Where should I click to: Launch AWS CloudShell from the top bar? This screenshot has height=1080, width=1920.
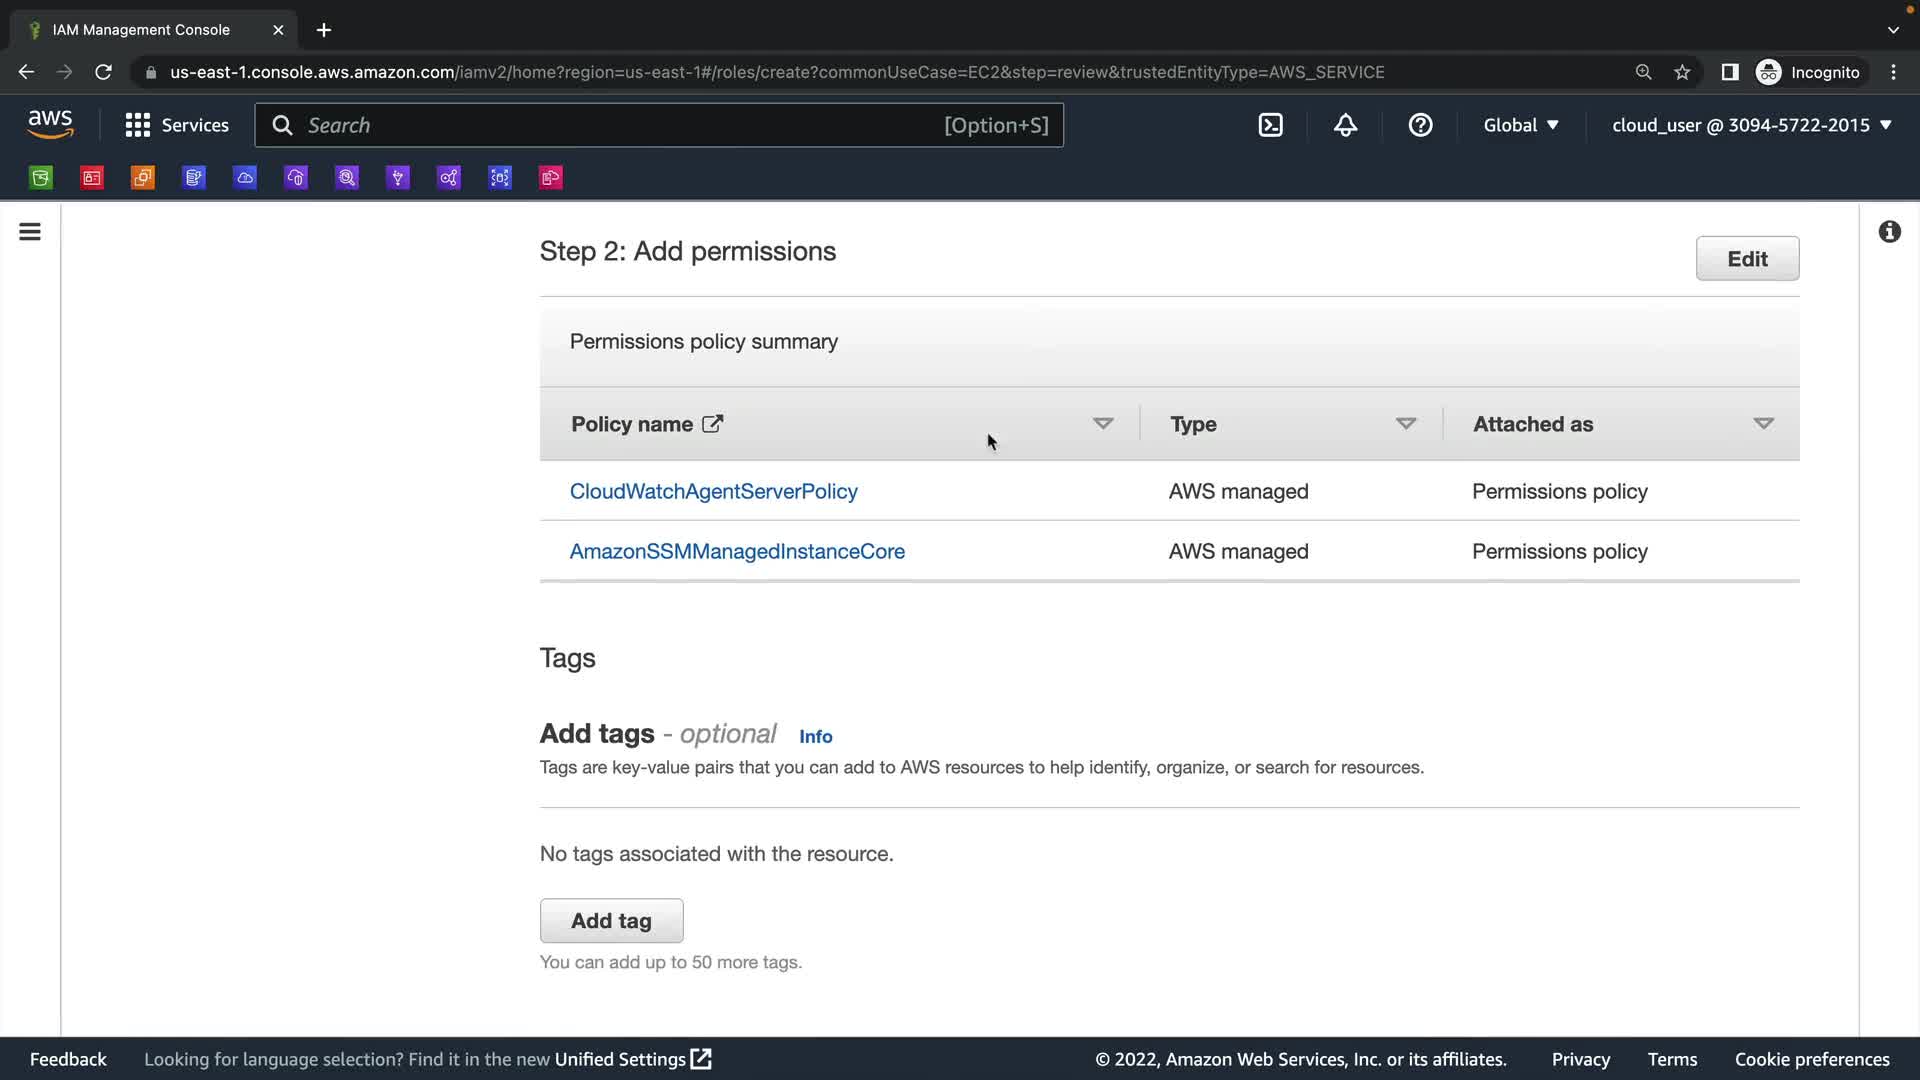1270,125
